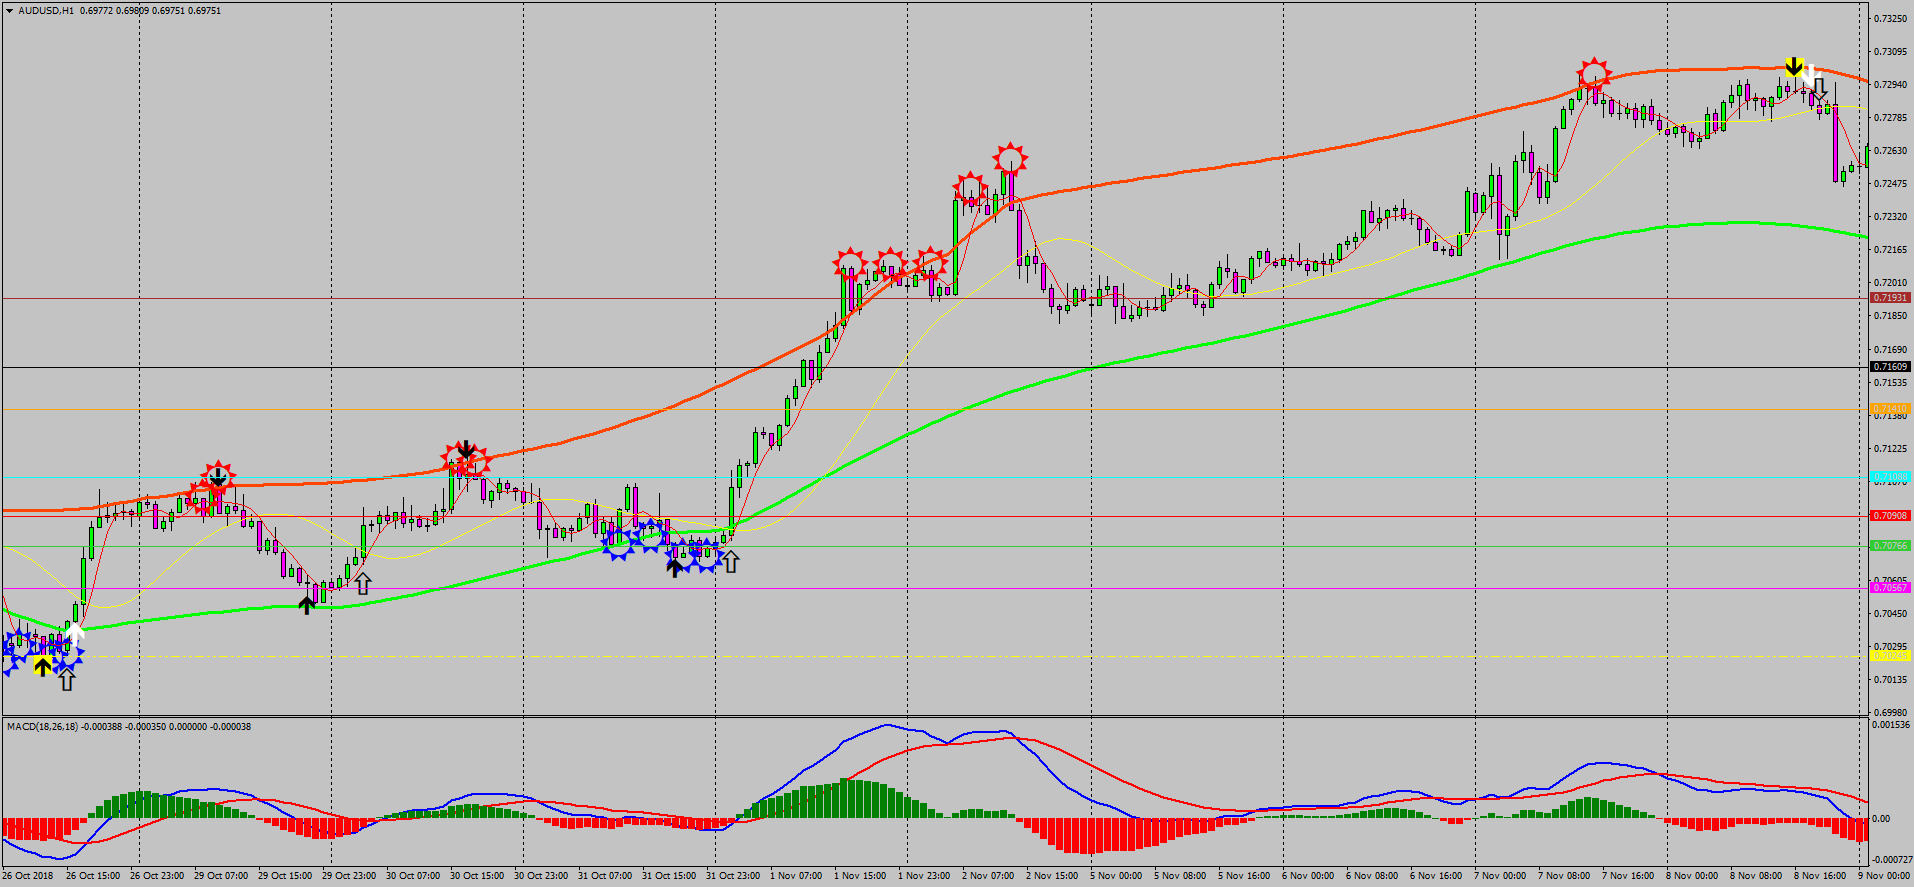Click the 0.70766 green price label
The height and width of the screenshot is (887, 1914).
tap(1890, 546)
